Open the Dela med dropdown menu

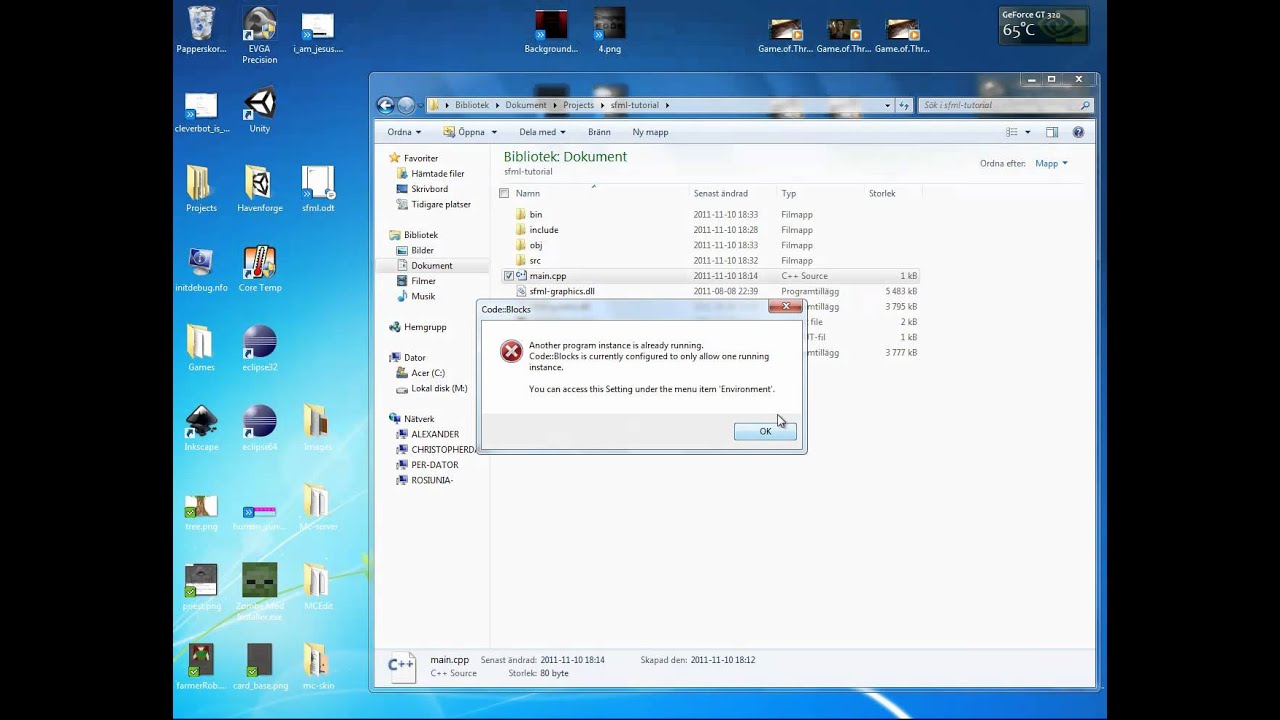[542, 132]
